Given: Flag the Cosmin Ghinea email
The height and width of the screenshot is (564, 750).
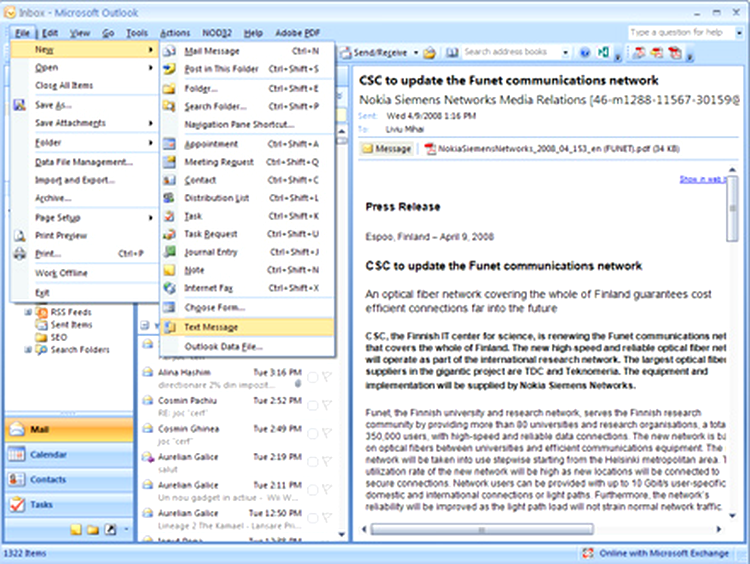Looking at the screenshot, I should [x=327, y=434].
